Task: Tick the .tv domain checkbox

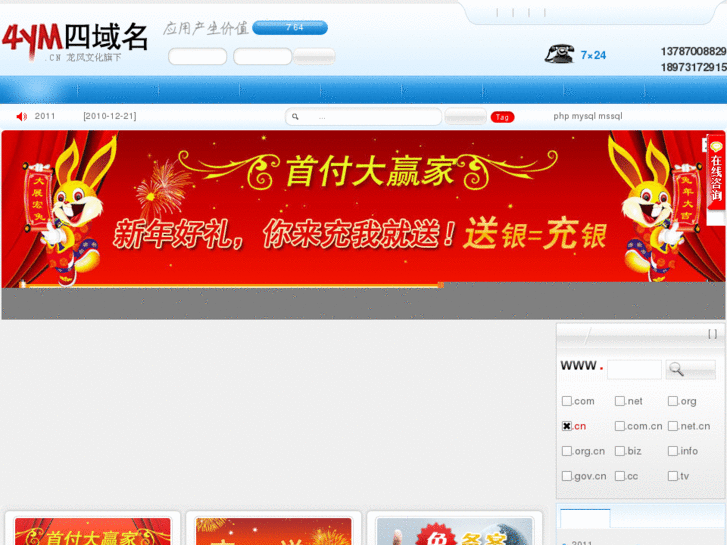Action: pyautogui.click(x=672, y=476)
